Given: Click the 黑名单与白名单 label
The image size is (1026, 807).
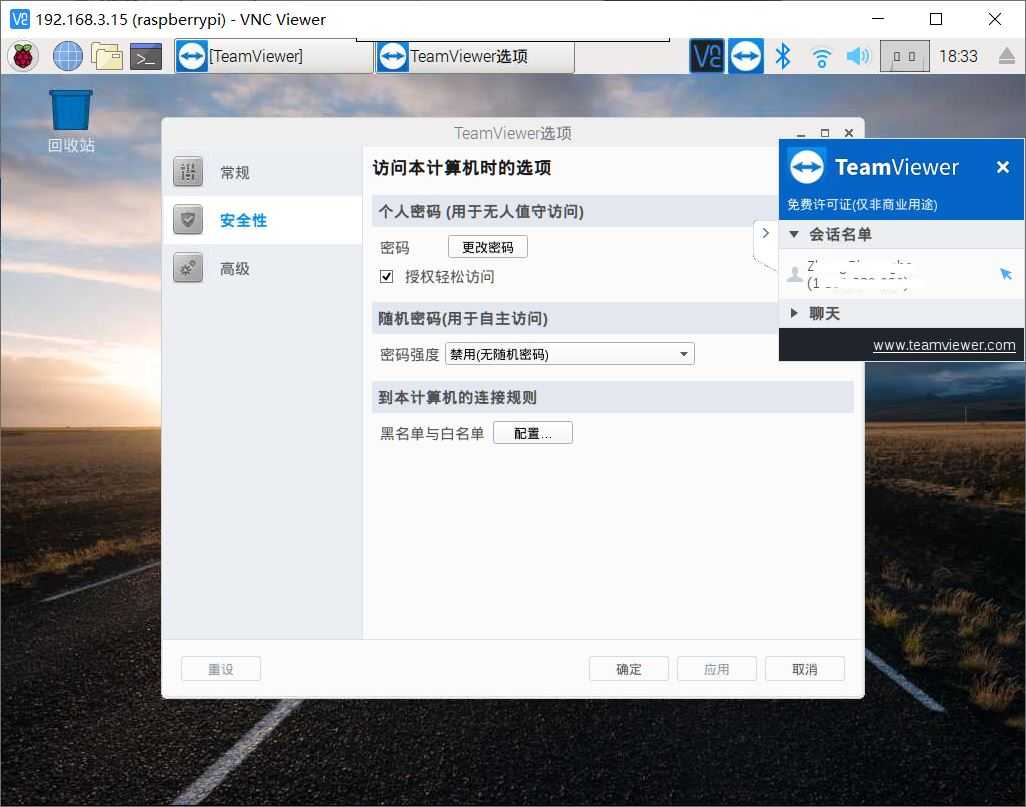Looking at the screenshot, I should [432, 433].
